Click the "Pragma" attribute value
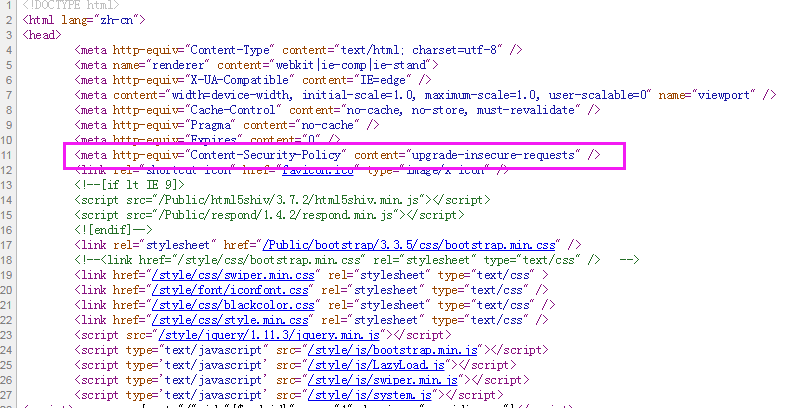The image size is (807, 408). coord(210,125)
